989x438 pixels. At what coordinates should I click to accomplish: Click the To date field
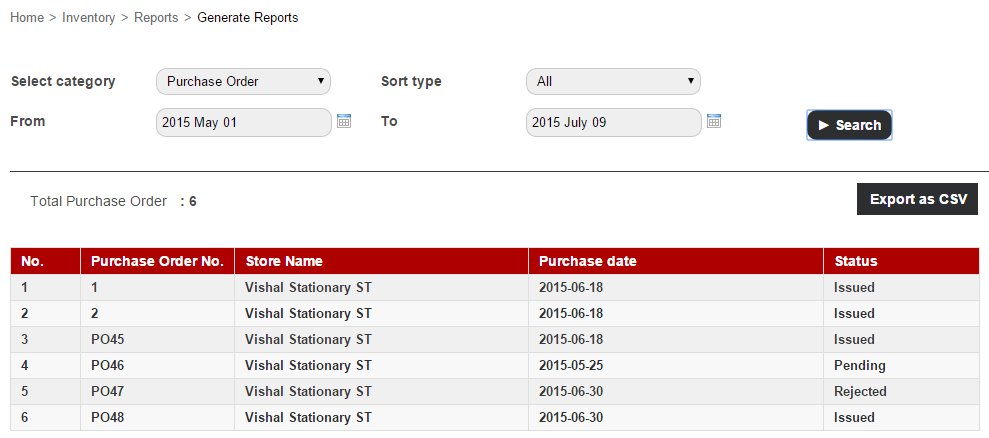[613, 122]
